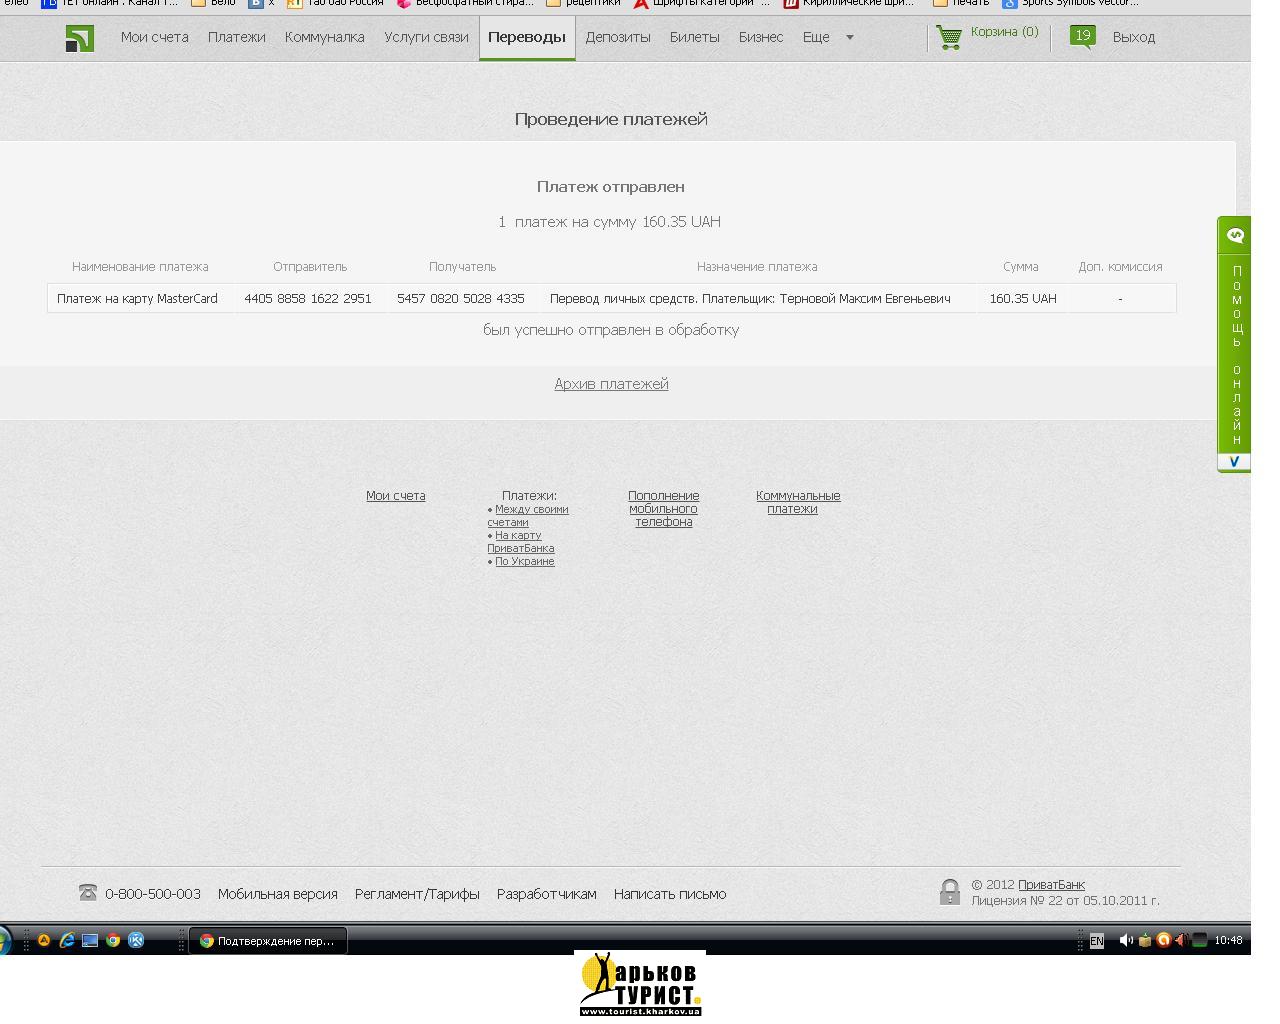This screenshot has width=1280, height=1024.
Task: Select the Коммуналка navigation item
Action: tap(324, 37)
